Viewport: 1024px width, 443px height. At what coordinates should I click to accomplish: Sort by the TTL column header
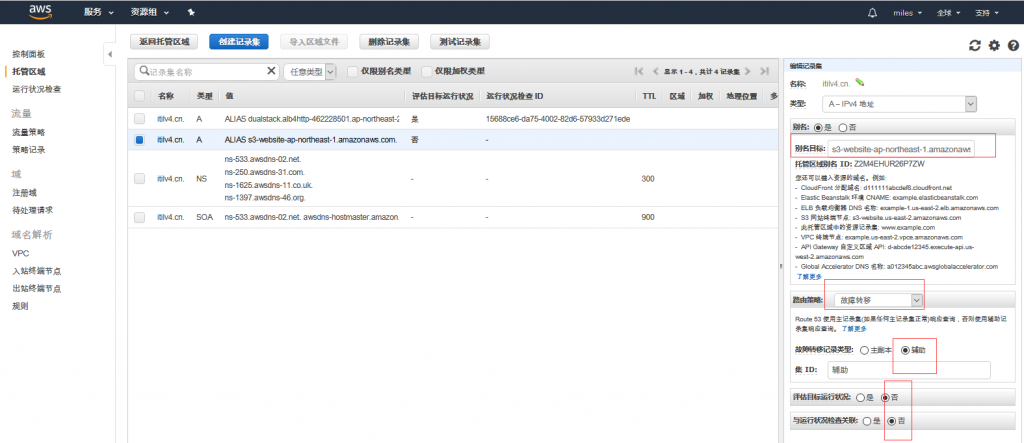pyautogui.click(x=648, y=96)
